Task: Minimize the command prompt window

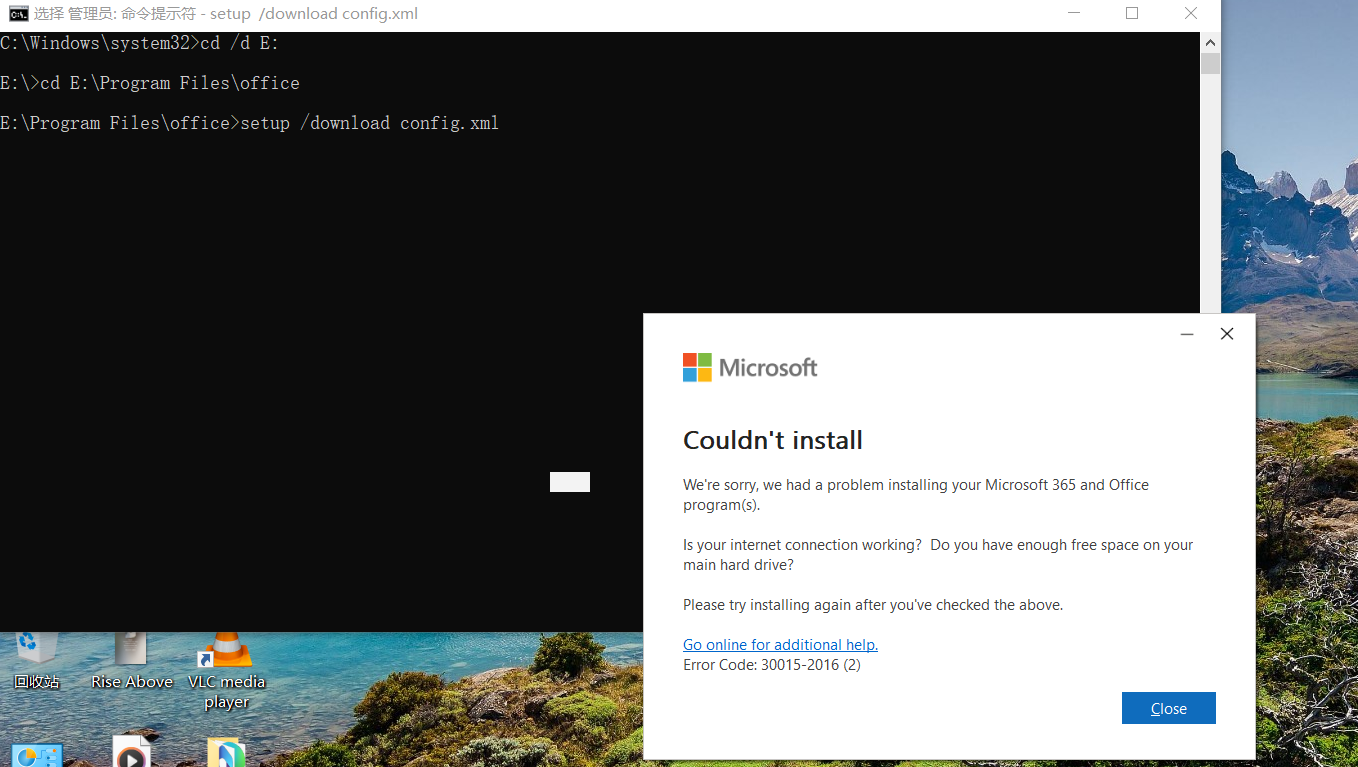Action: (1074, 13)
